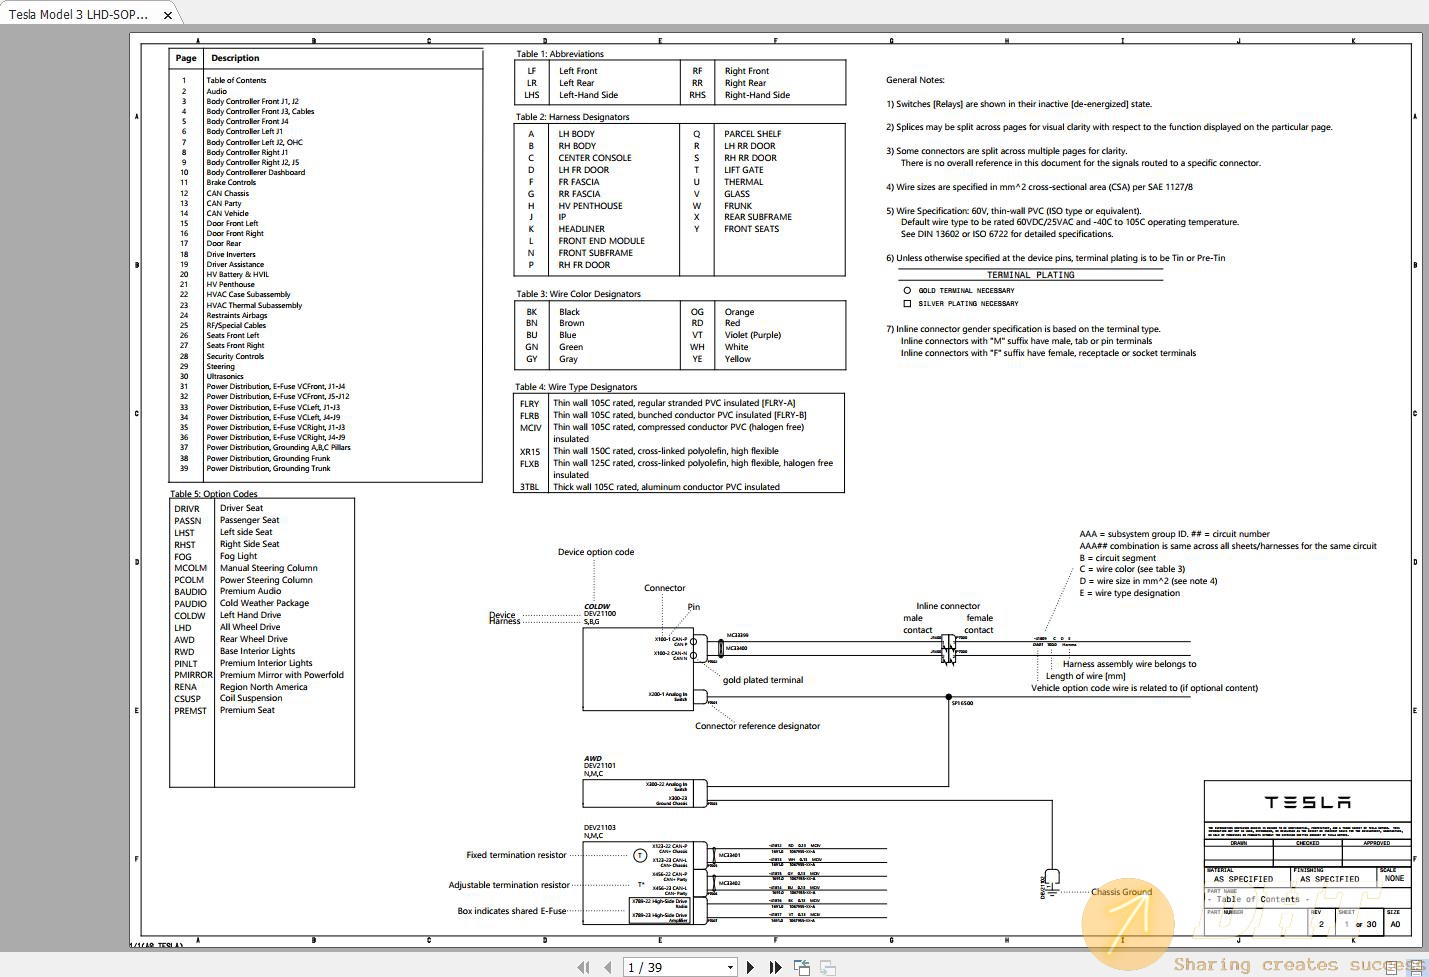Image resolution: width=1429 pixels, height=977 pixels.
Task: Click 'General Notes:' heading text
Action: (x=915, y=80)
